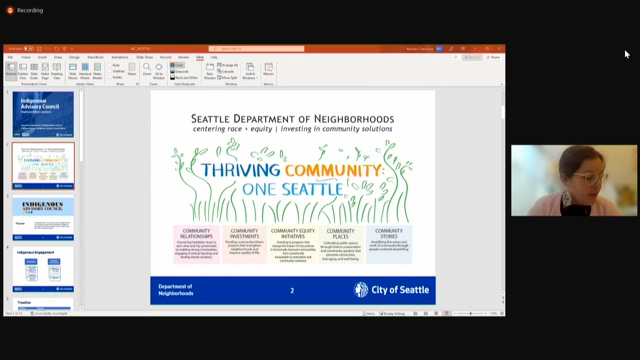
Task: Click Notes in the status bar
Action: coord(369,313)
